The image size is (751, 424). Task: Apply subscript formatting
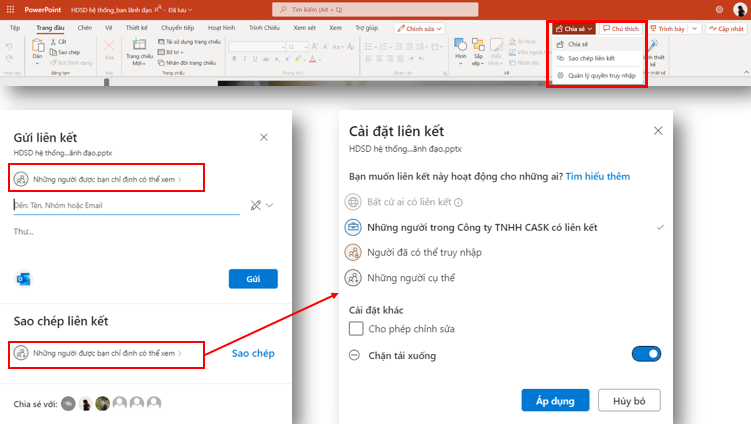(276, 59)
